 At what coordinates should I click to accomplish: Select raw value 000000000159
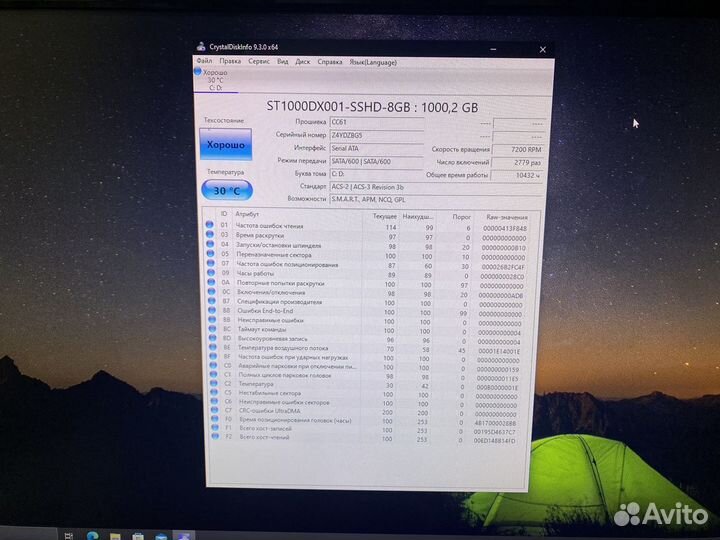[498, 369]
